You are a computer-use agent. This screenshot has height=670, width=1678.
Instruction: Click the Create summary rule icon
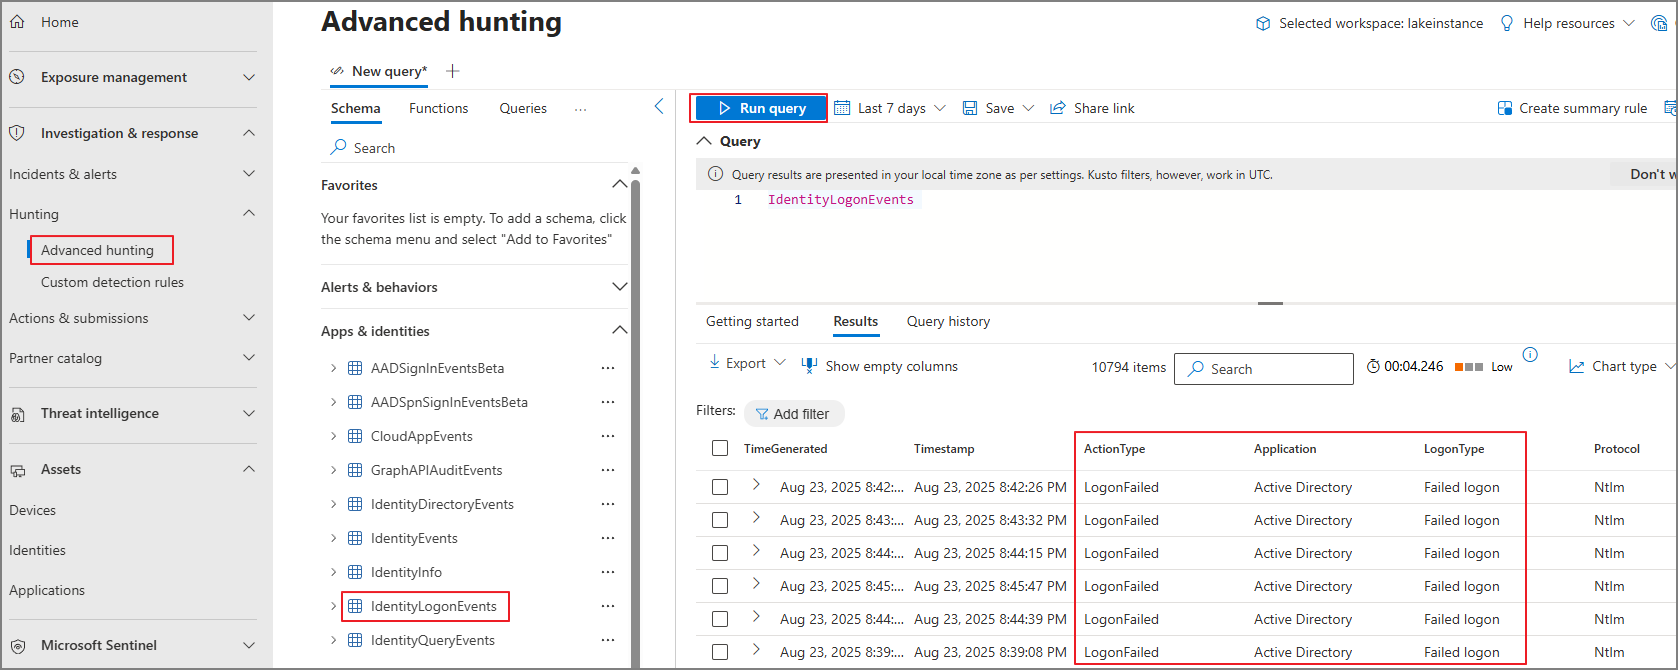tap(1504, 108)
